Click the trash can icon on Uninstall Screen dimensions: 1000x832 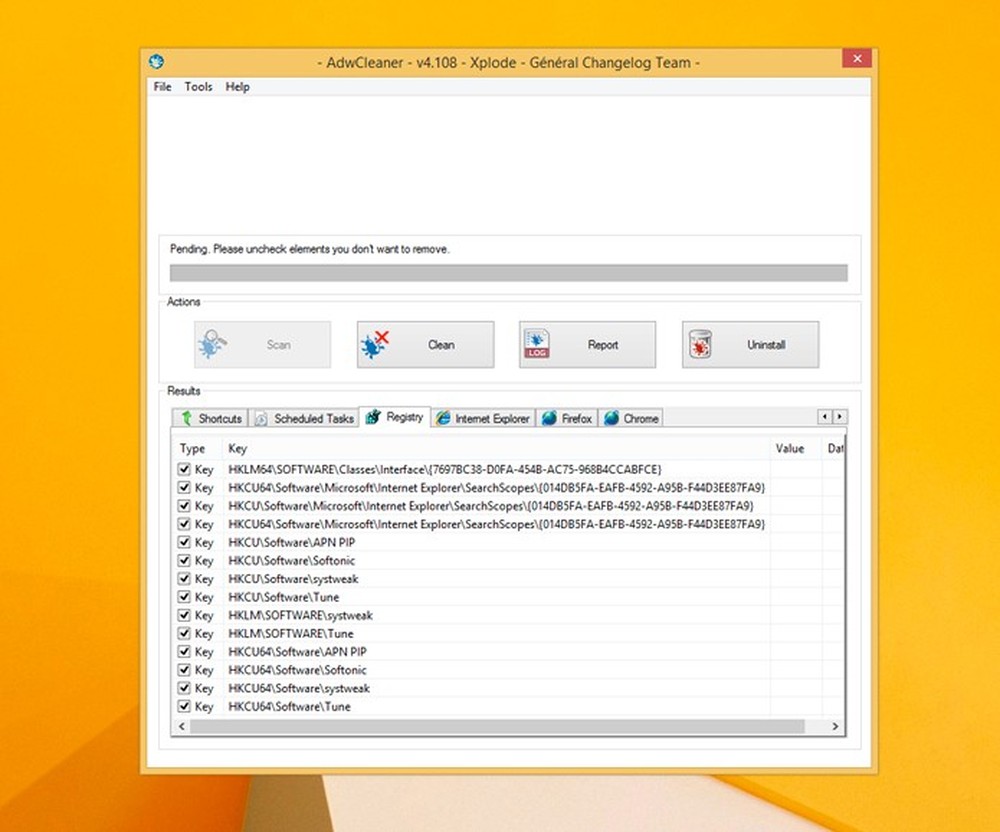tap(701, 343)
